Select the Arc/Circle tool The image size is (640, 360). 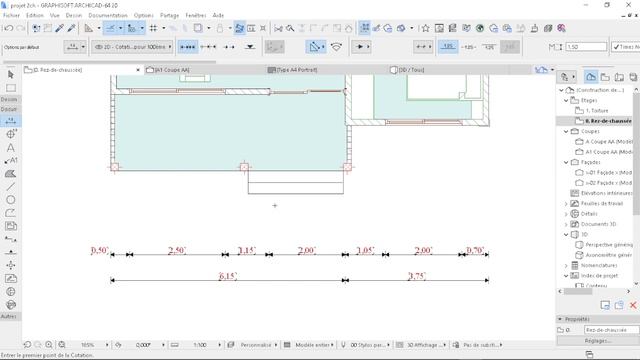[x=11, y=200]
